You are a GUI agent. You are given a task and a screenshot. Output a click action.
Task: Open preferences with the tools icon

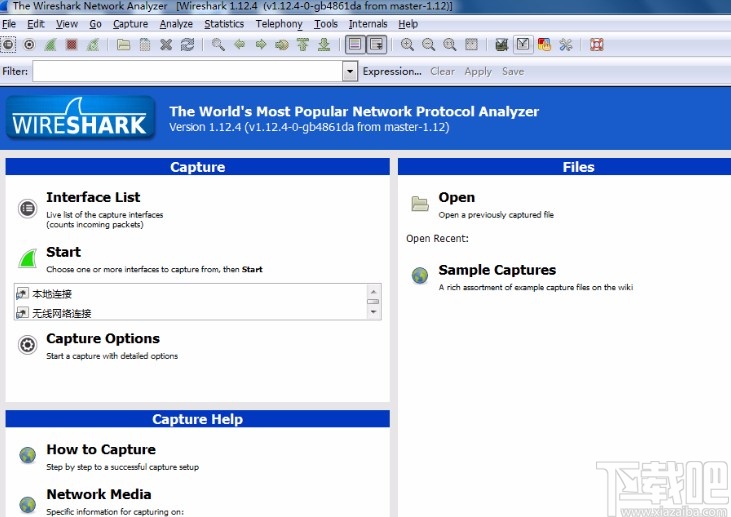(565, 45)
